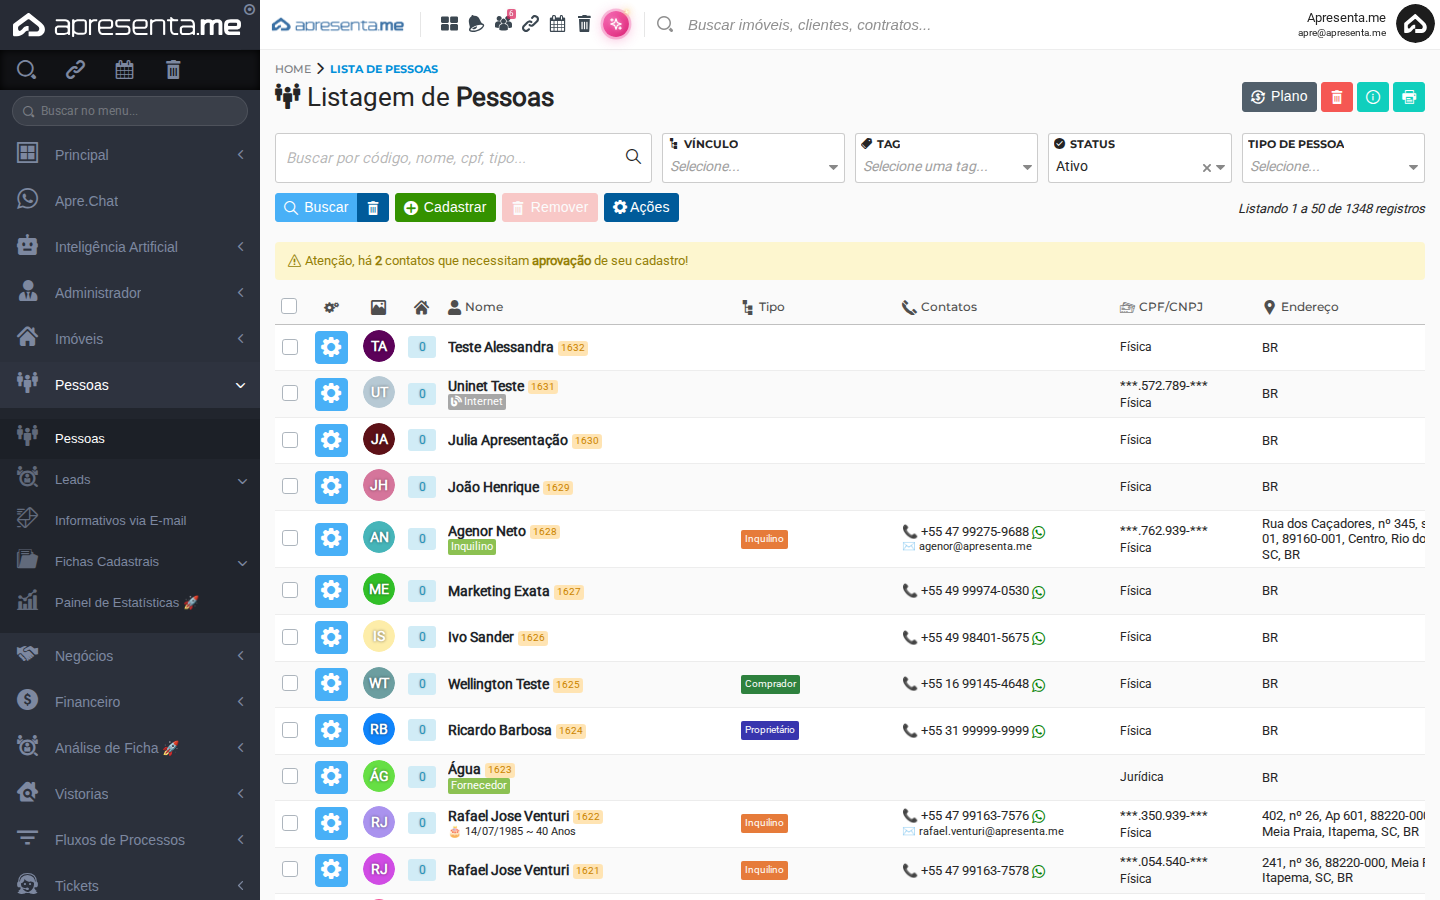
Task: Clear filters with trash icon next to Buscar
Action: pyautogui.click(x=373, y=208)
